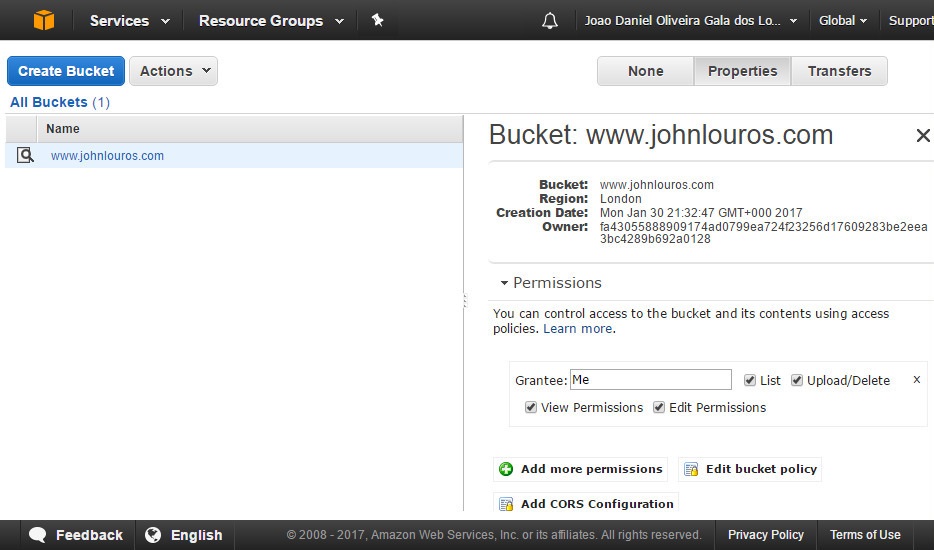Open the Terms of Use link
Screen dimensions: 934x550
tap(865, 535)
